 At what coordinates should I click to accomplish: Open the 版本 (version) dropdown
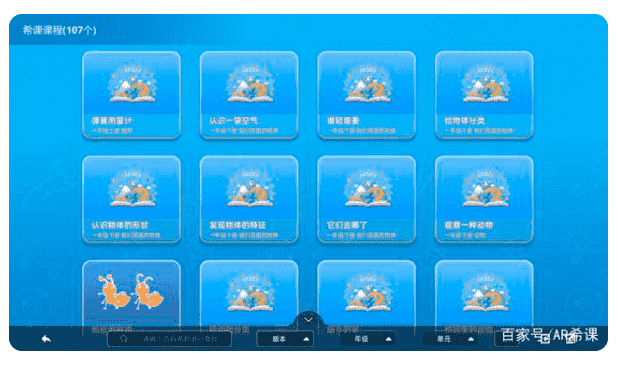point(285,339)
